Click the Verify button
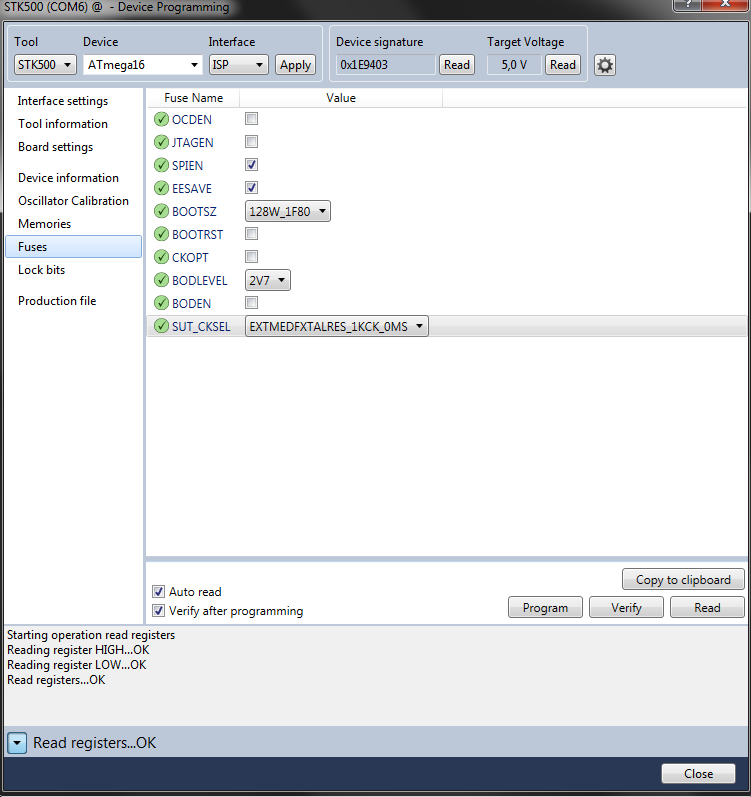Screen dimensions: 751x797 (626, 607)
